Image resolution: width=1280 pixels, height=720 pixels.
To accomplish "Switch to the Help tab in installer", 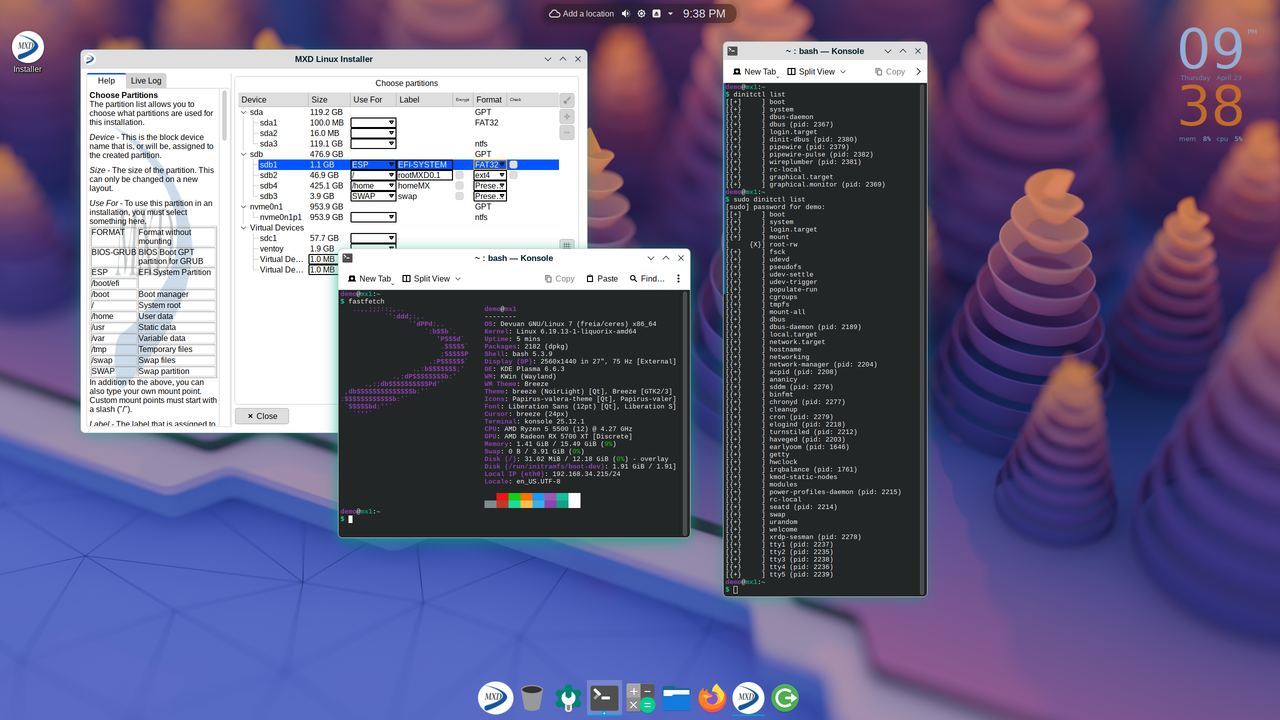I will 106,80.
